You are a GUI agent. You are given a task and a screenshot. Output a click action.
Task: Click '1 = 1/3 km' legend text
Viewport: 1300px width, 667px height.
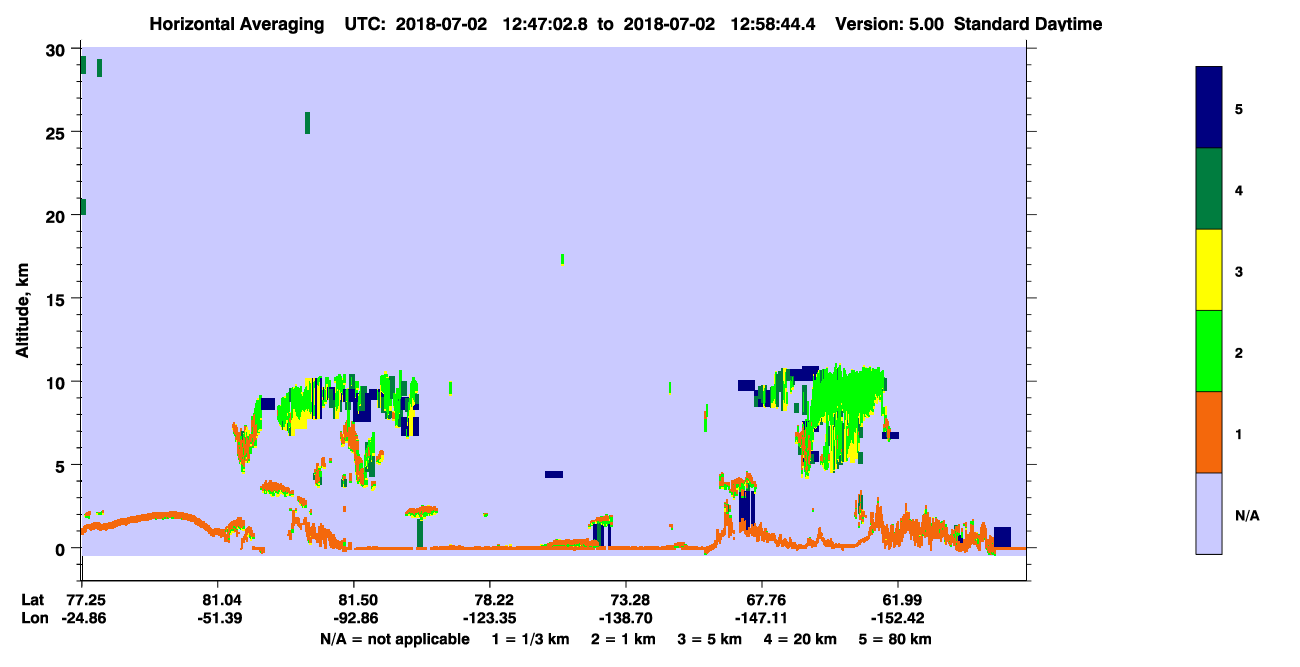531,639
